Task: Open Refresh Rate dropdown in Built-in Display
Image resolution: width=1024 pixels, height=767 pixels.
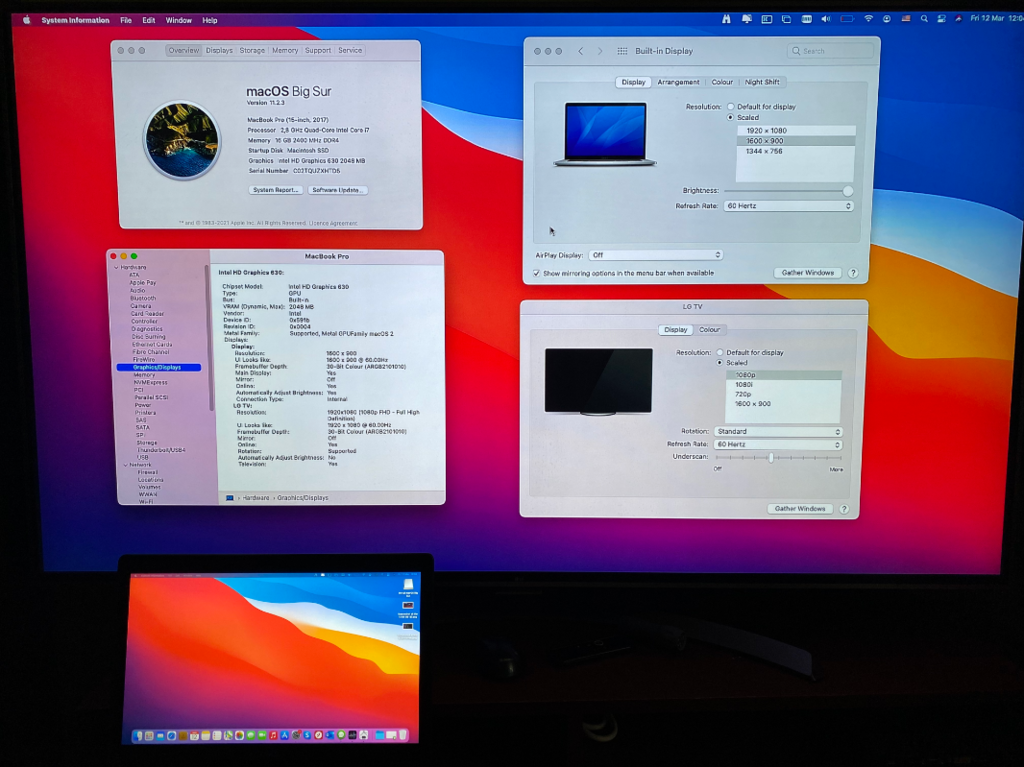Action: click(x=789, y=206)
